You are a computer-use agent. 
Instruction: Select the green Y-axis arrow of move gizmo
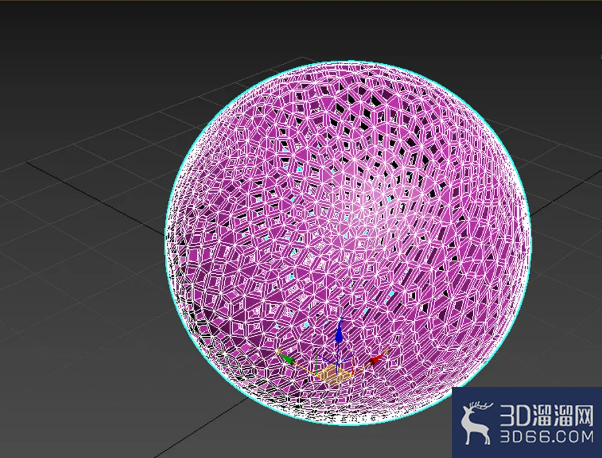(286, 357)
